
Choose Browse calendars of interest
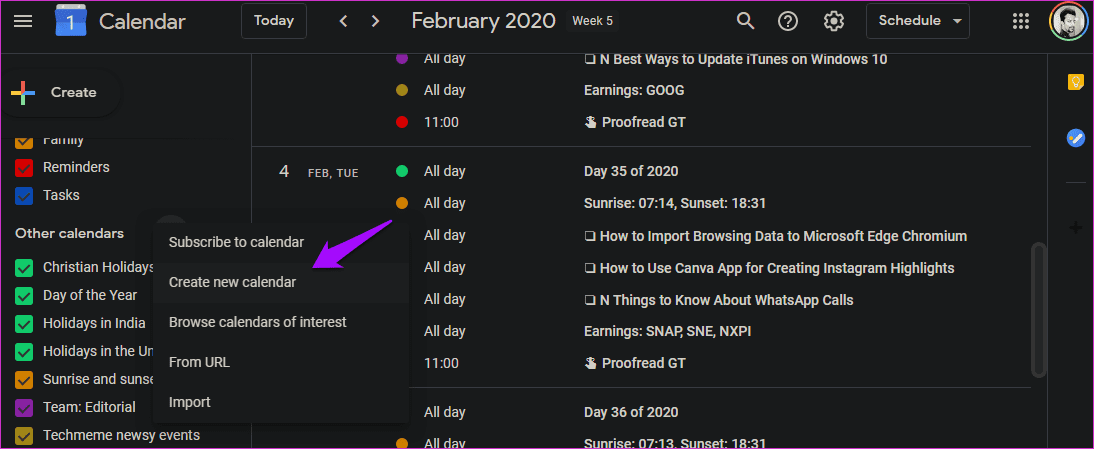click(280, 322)
